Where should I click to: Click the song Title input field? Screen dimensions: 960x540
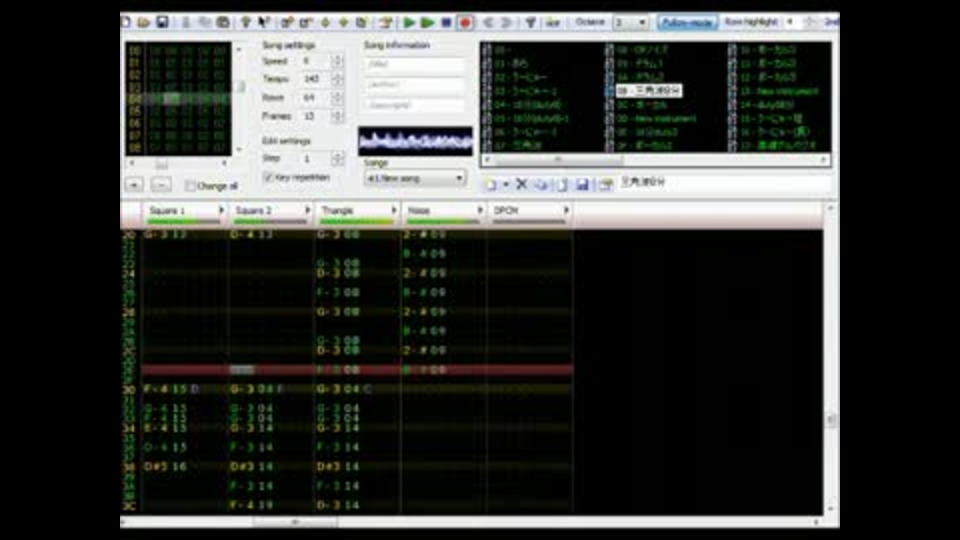[x=414, y=64]
